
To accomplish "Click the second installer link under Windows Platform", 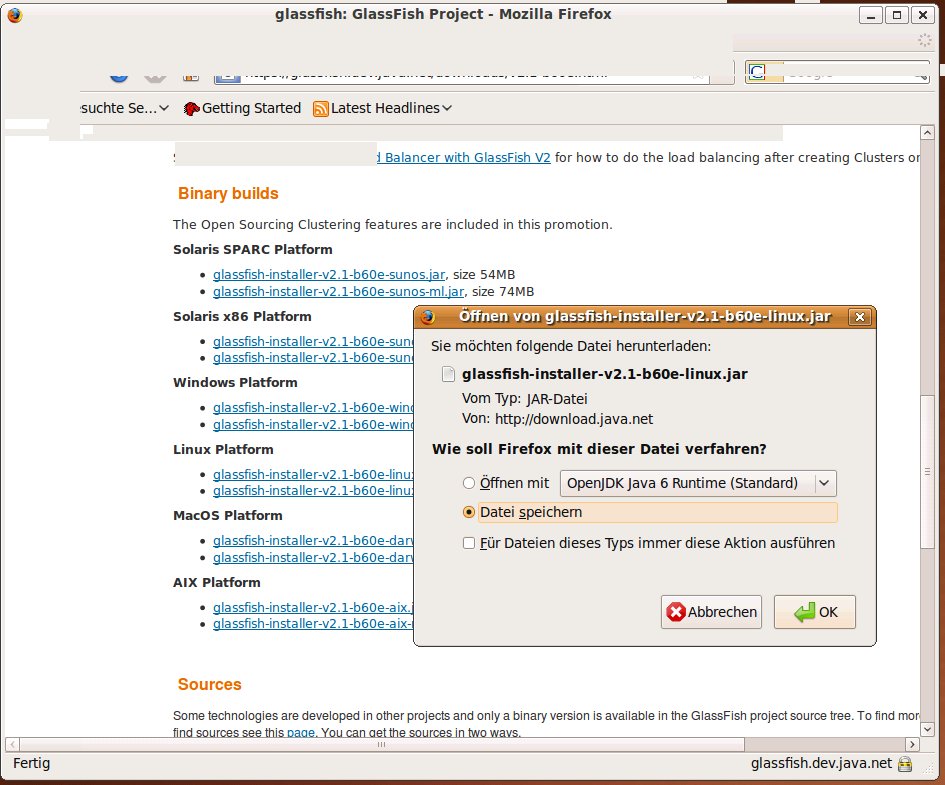I will click(313, 425).
